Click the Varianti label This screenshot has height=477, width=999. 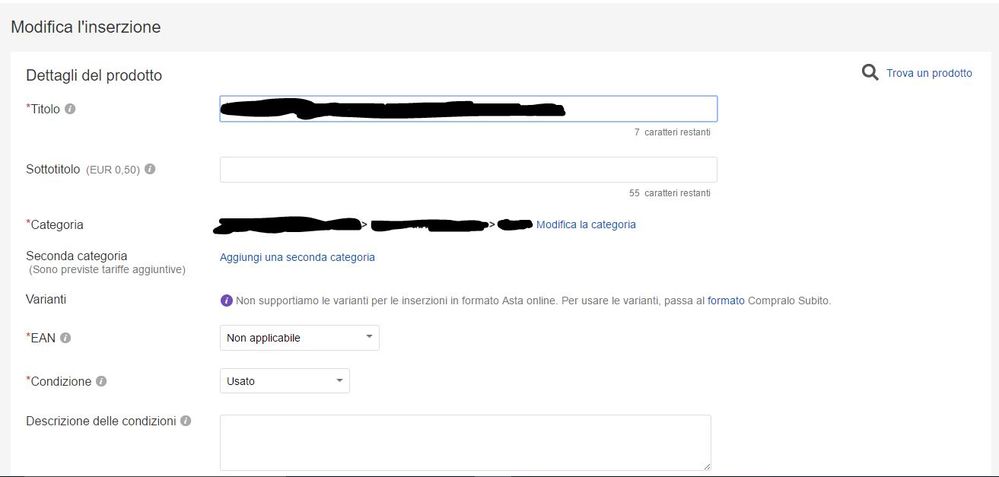pyautogui.click(x=46, y=299)
